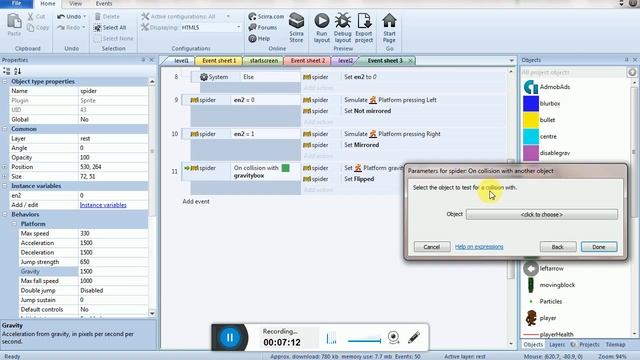Click the Debug layout bug icon
Viewport: 640px width, 360px height.
(x=342, y=20)
